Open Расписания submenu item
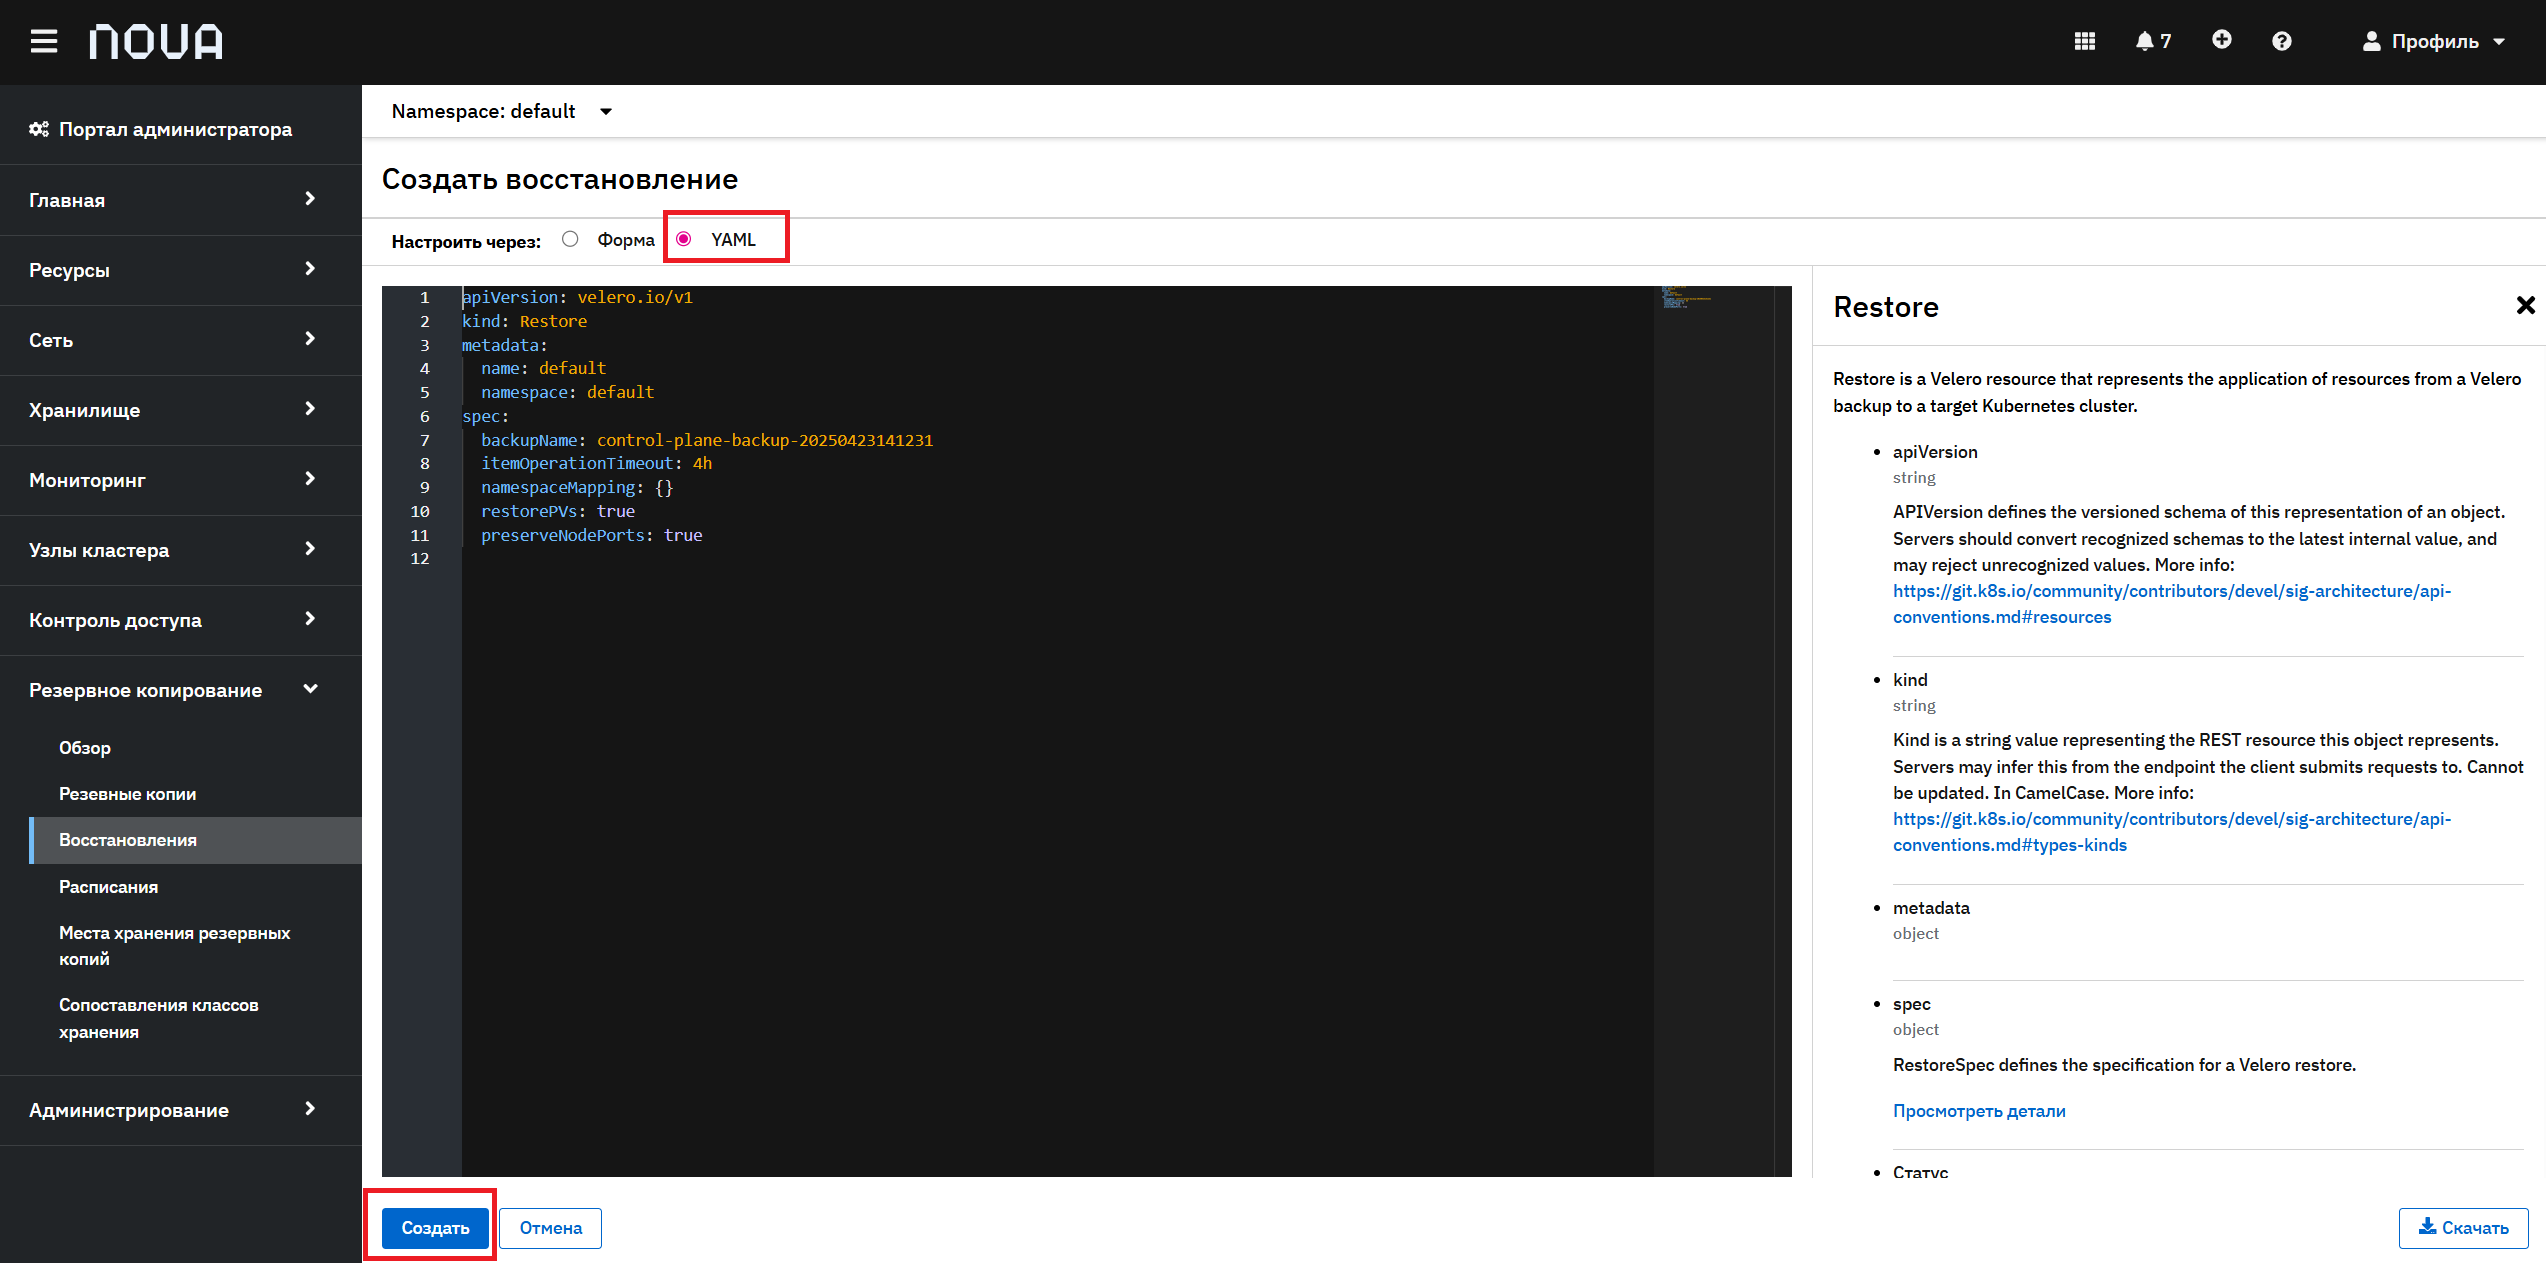Screen dimensions: 2546x1263 click(x=108, y=887)
